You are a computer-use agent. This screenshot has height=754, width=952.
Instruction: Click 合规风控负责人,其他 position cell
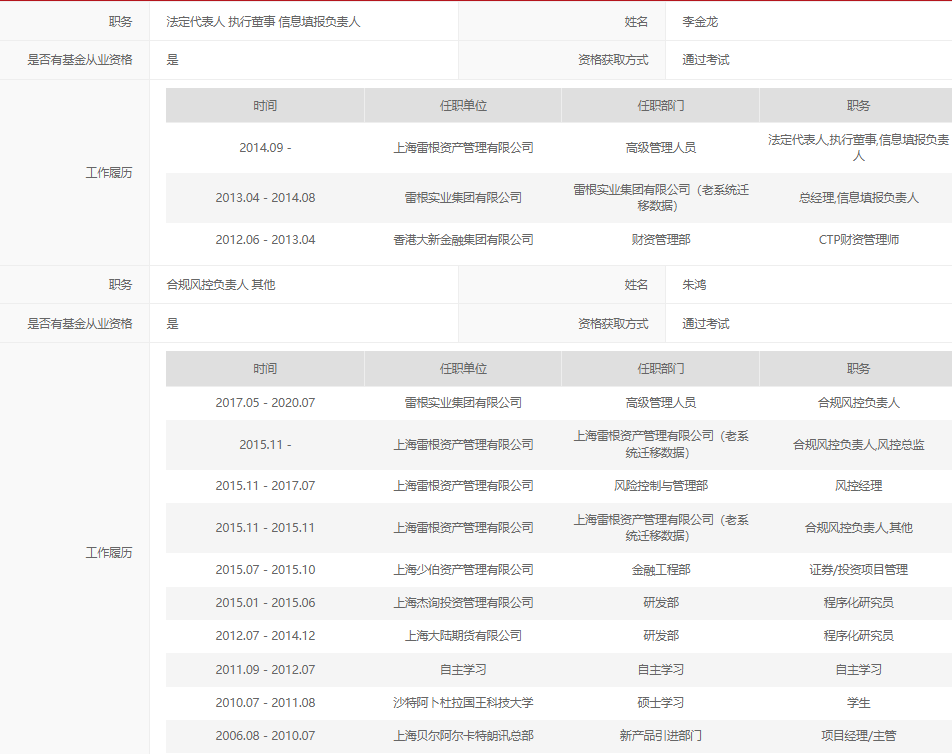point(858,528)
